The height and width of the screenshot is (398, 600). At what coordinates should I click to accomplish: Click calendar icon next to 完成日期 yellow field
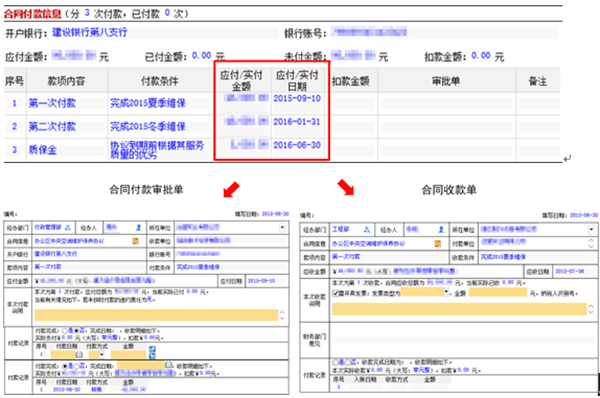169,365
